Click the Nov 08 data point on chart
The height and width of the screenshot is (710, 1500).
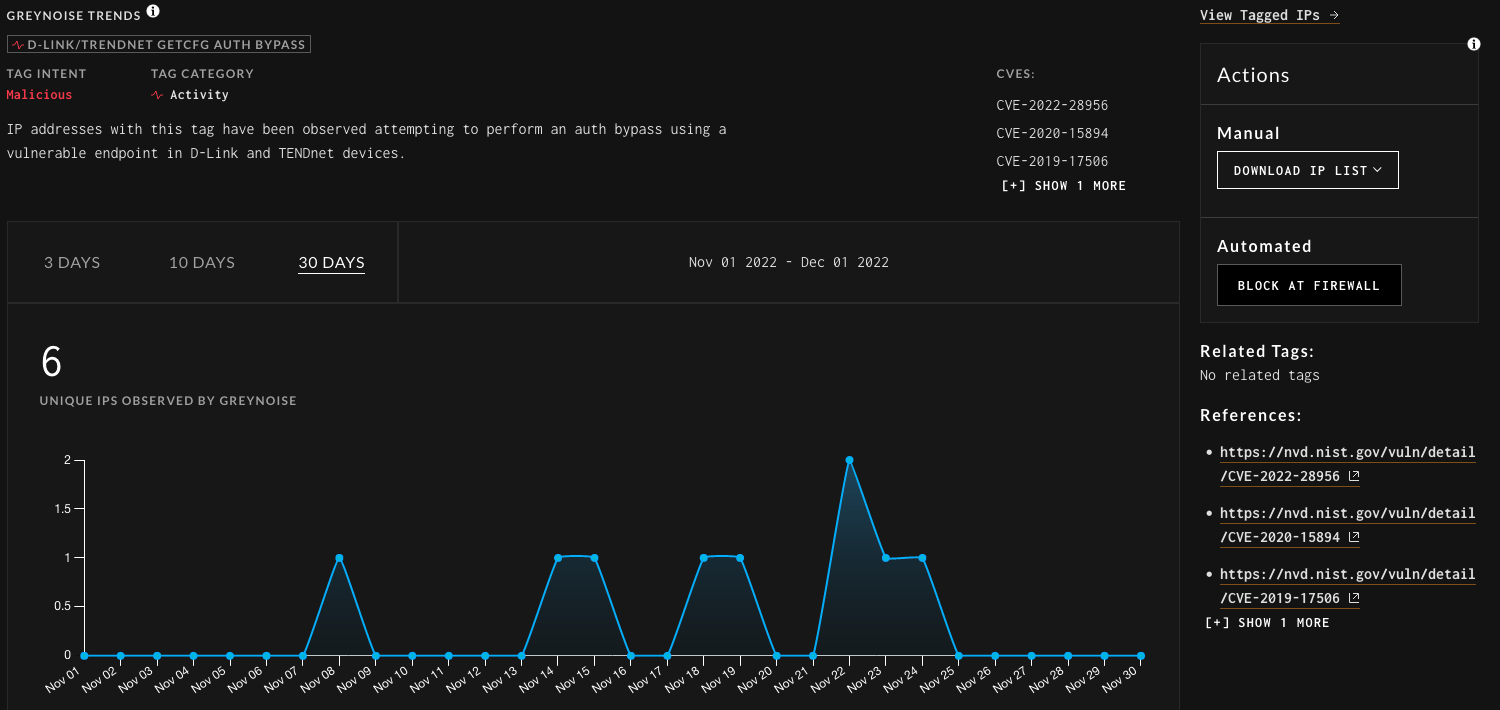point(339,558)
